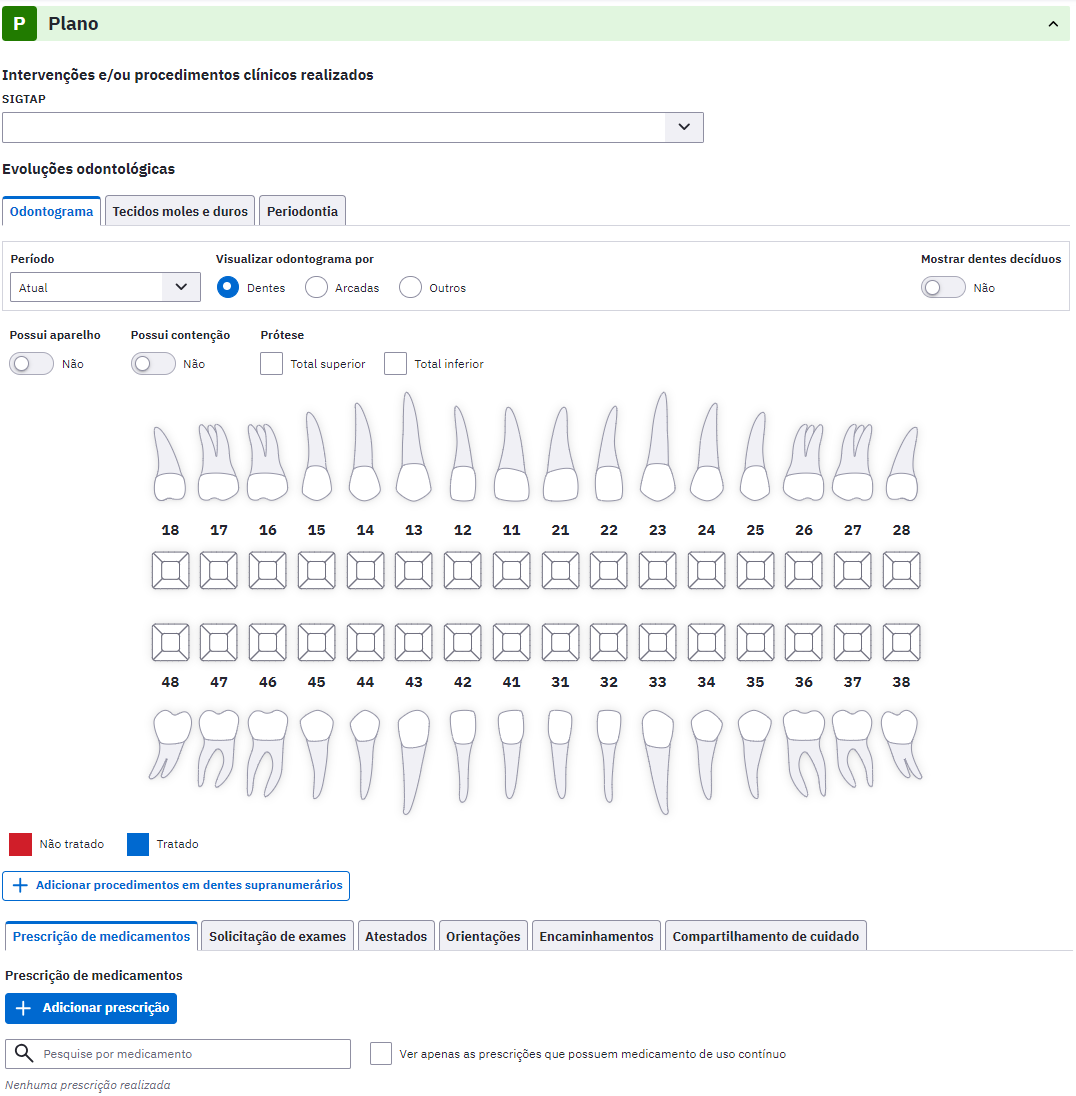Click surface diagram for tooth 33

pyautogui.click(x=657, y=642)
